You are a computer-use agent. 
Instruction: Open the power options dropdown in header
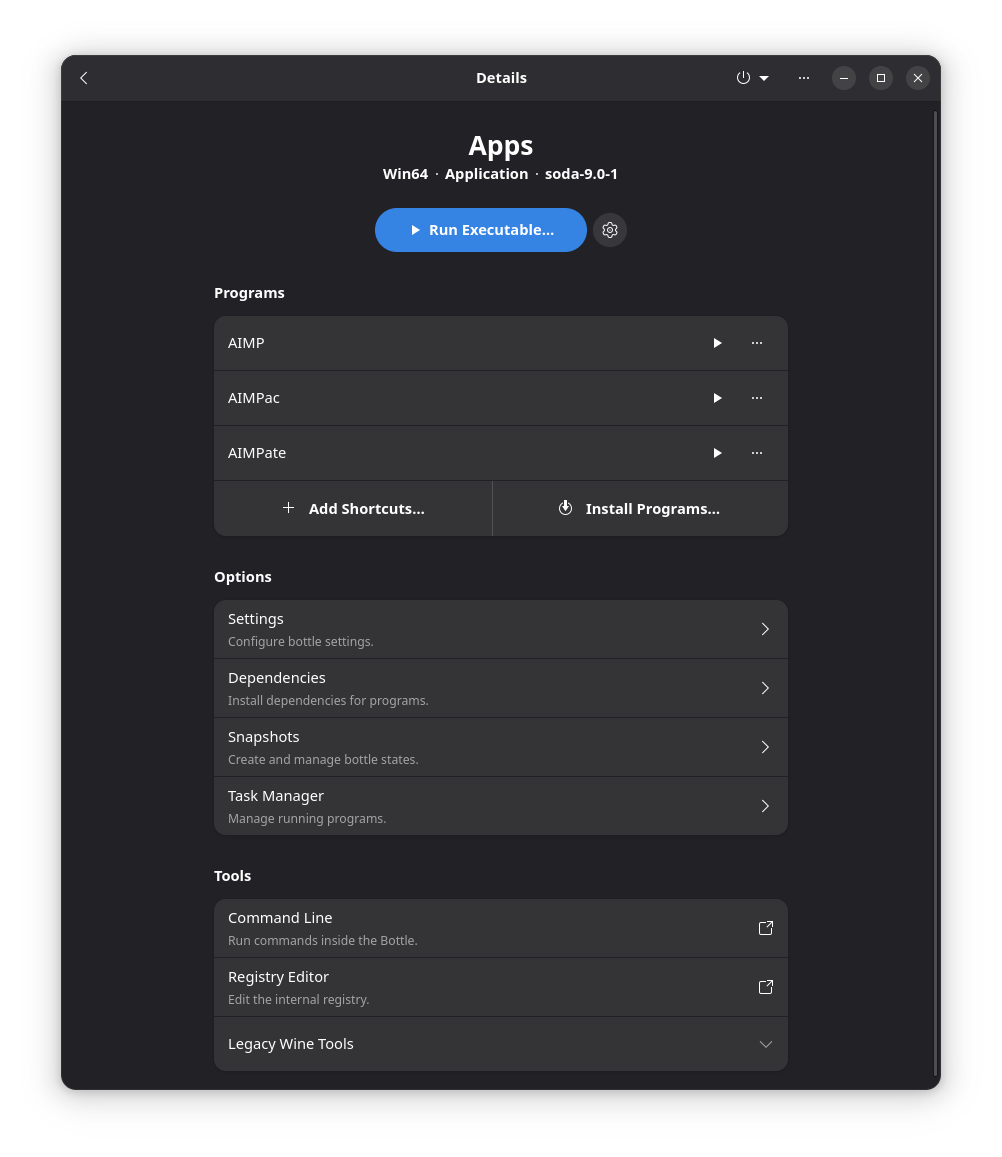[753, 78]
